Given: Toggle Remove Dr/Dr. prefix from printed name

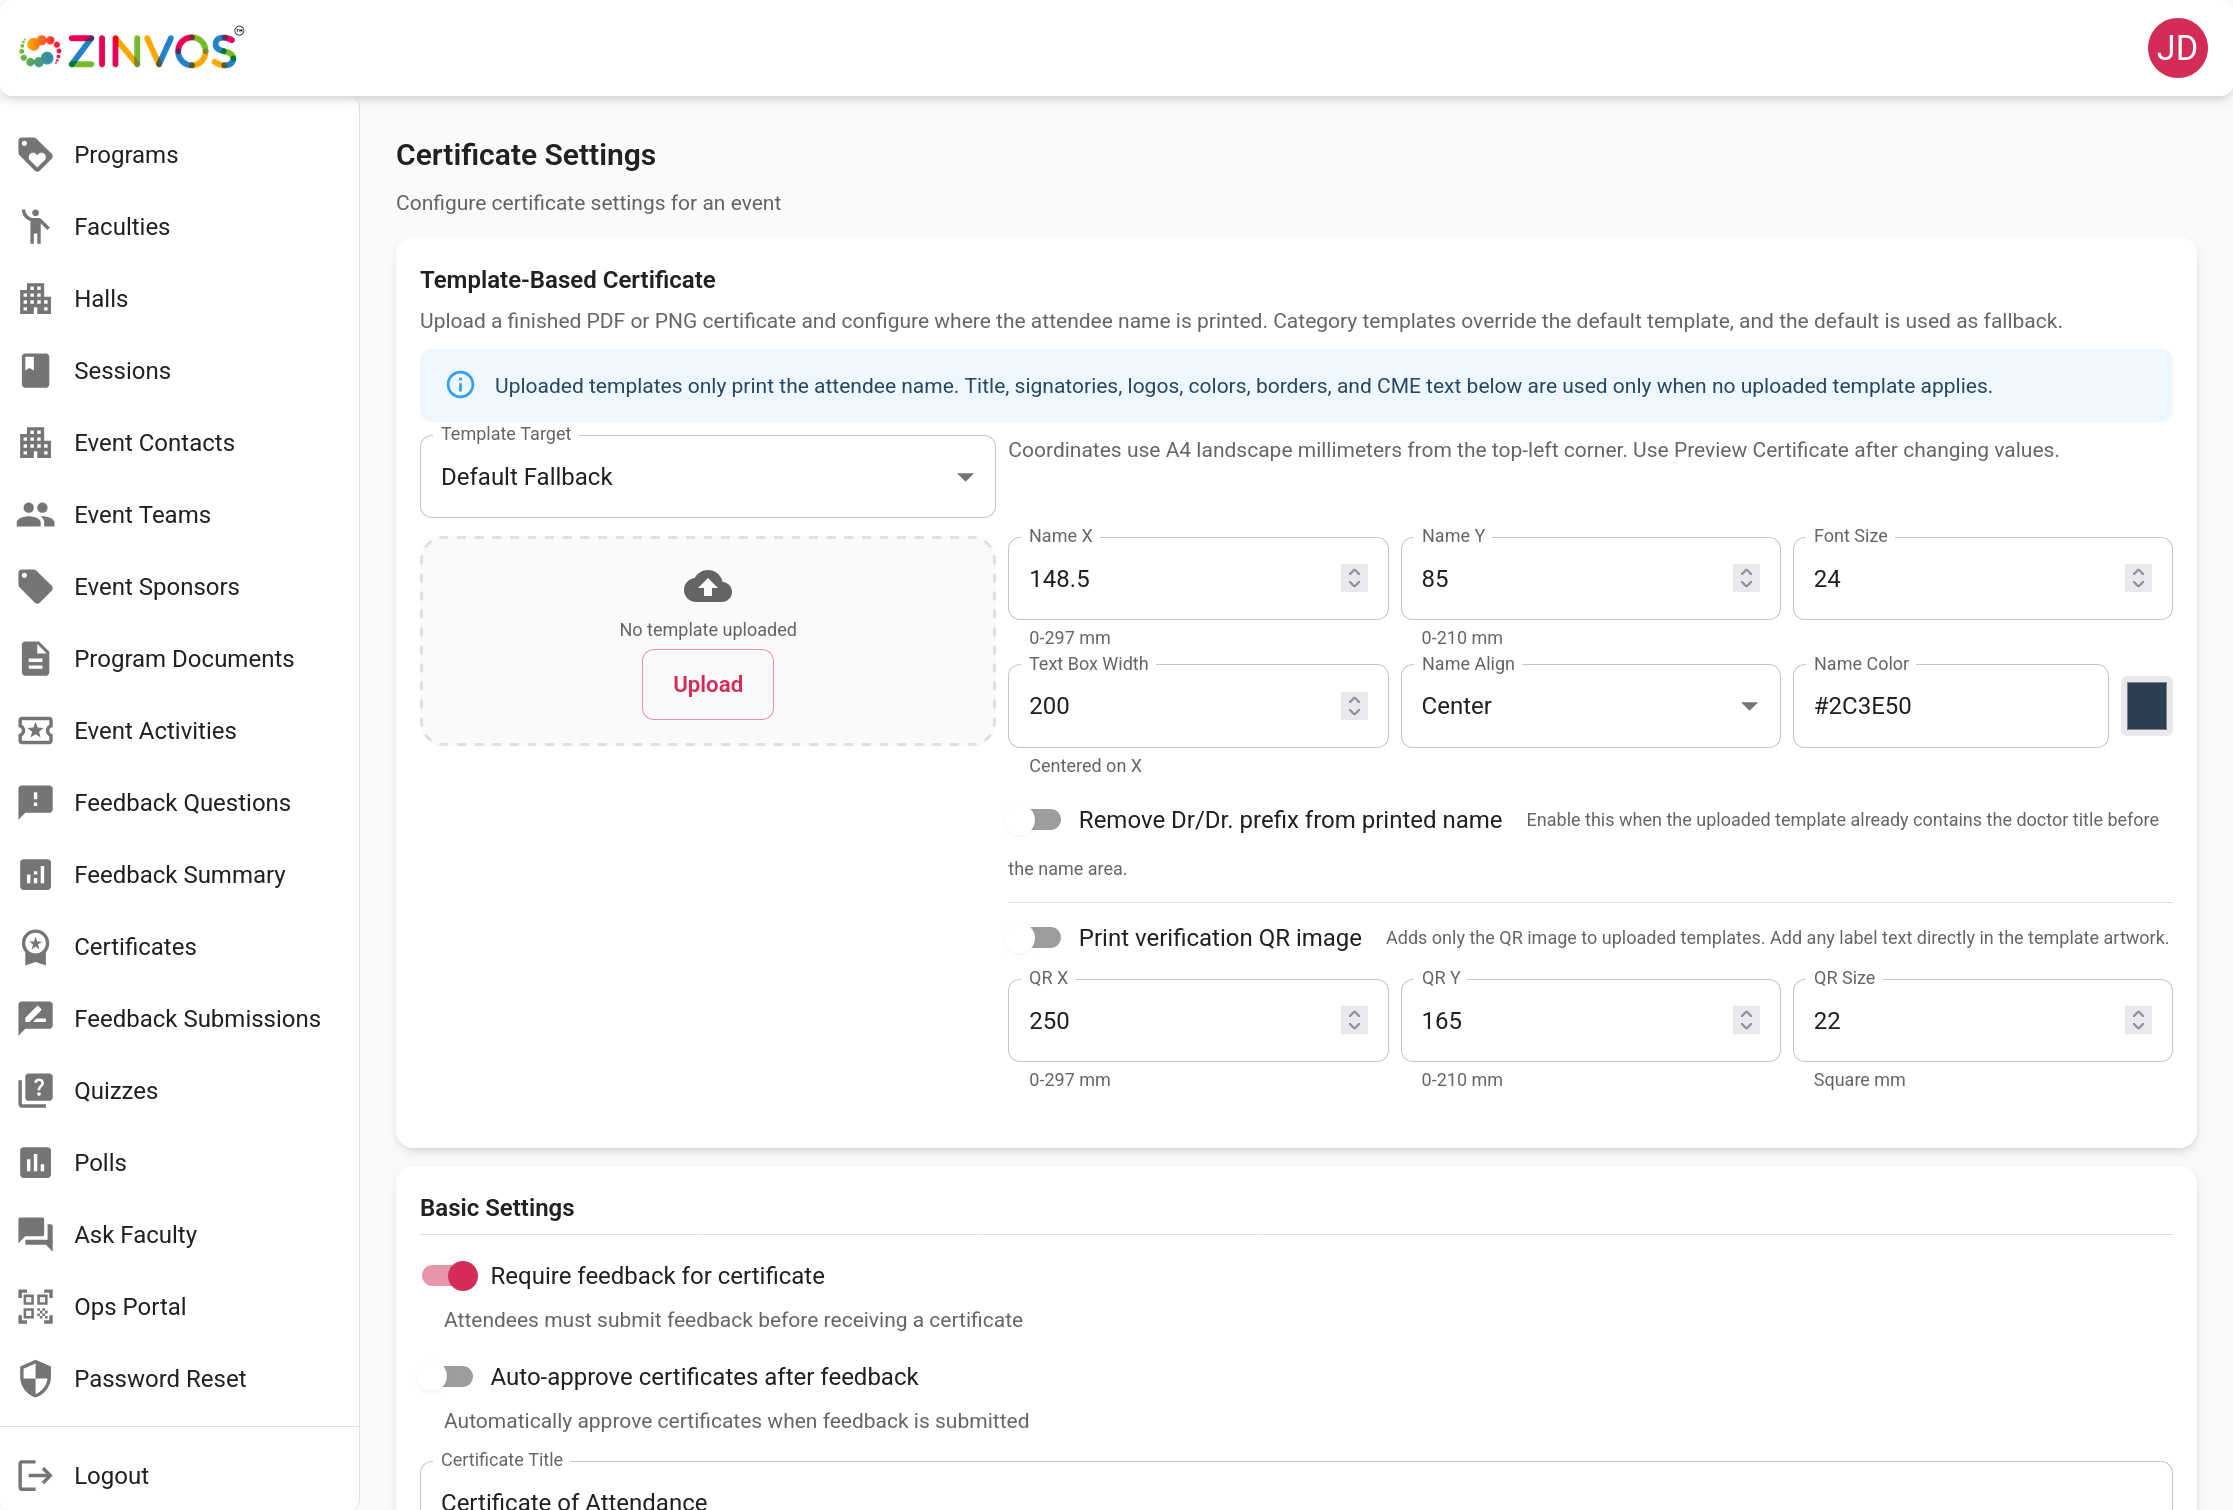Looking at the screenshot, I should pos(1036,820).
